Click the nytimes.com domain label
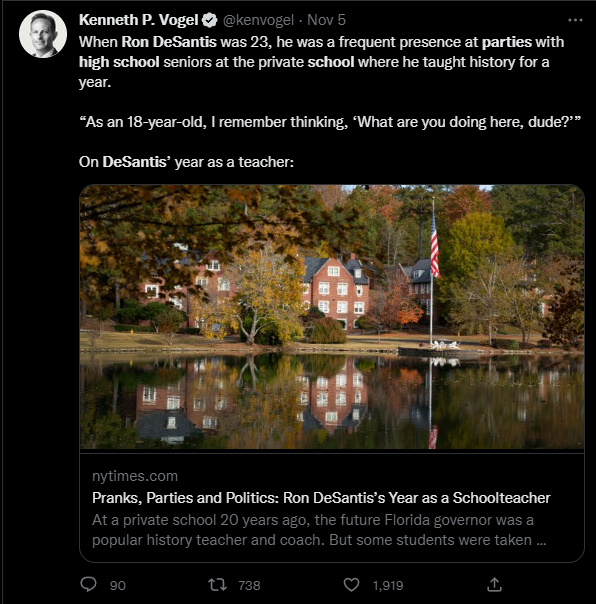 coord(135,476)
